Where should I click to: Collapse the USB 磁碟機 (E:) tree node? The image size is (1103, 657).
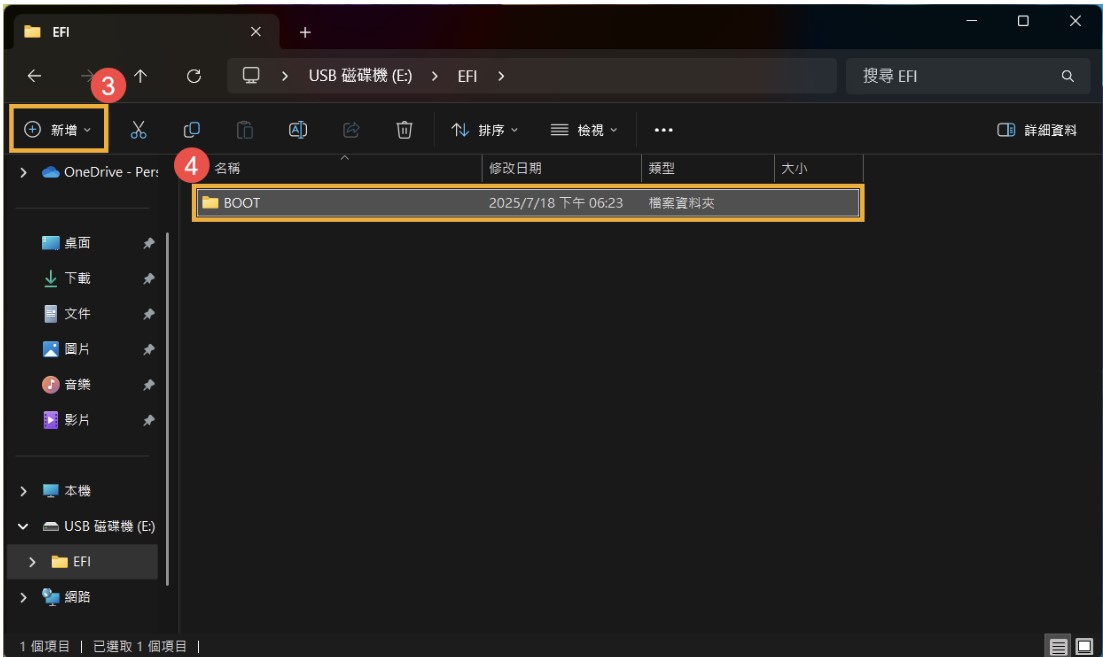(x=24, y=526)
